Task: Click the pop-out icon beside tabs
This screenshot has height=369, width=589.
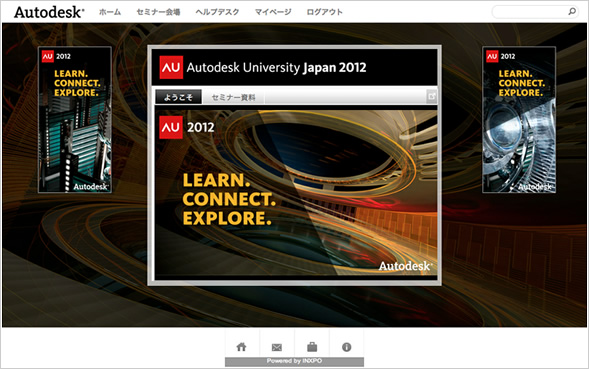Action: (x=432, y=97)
